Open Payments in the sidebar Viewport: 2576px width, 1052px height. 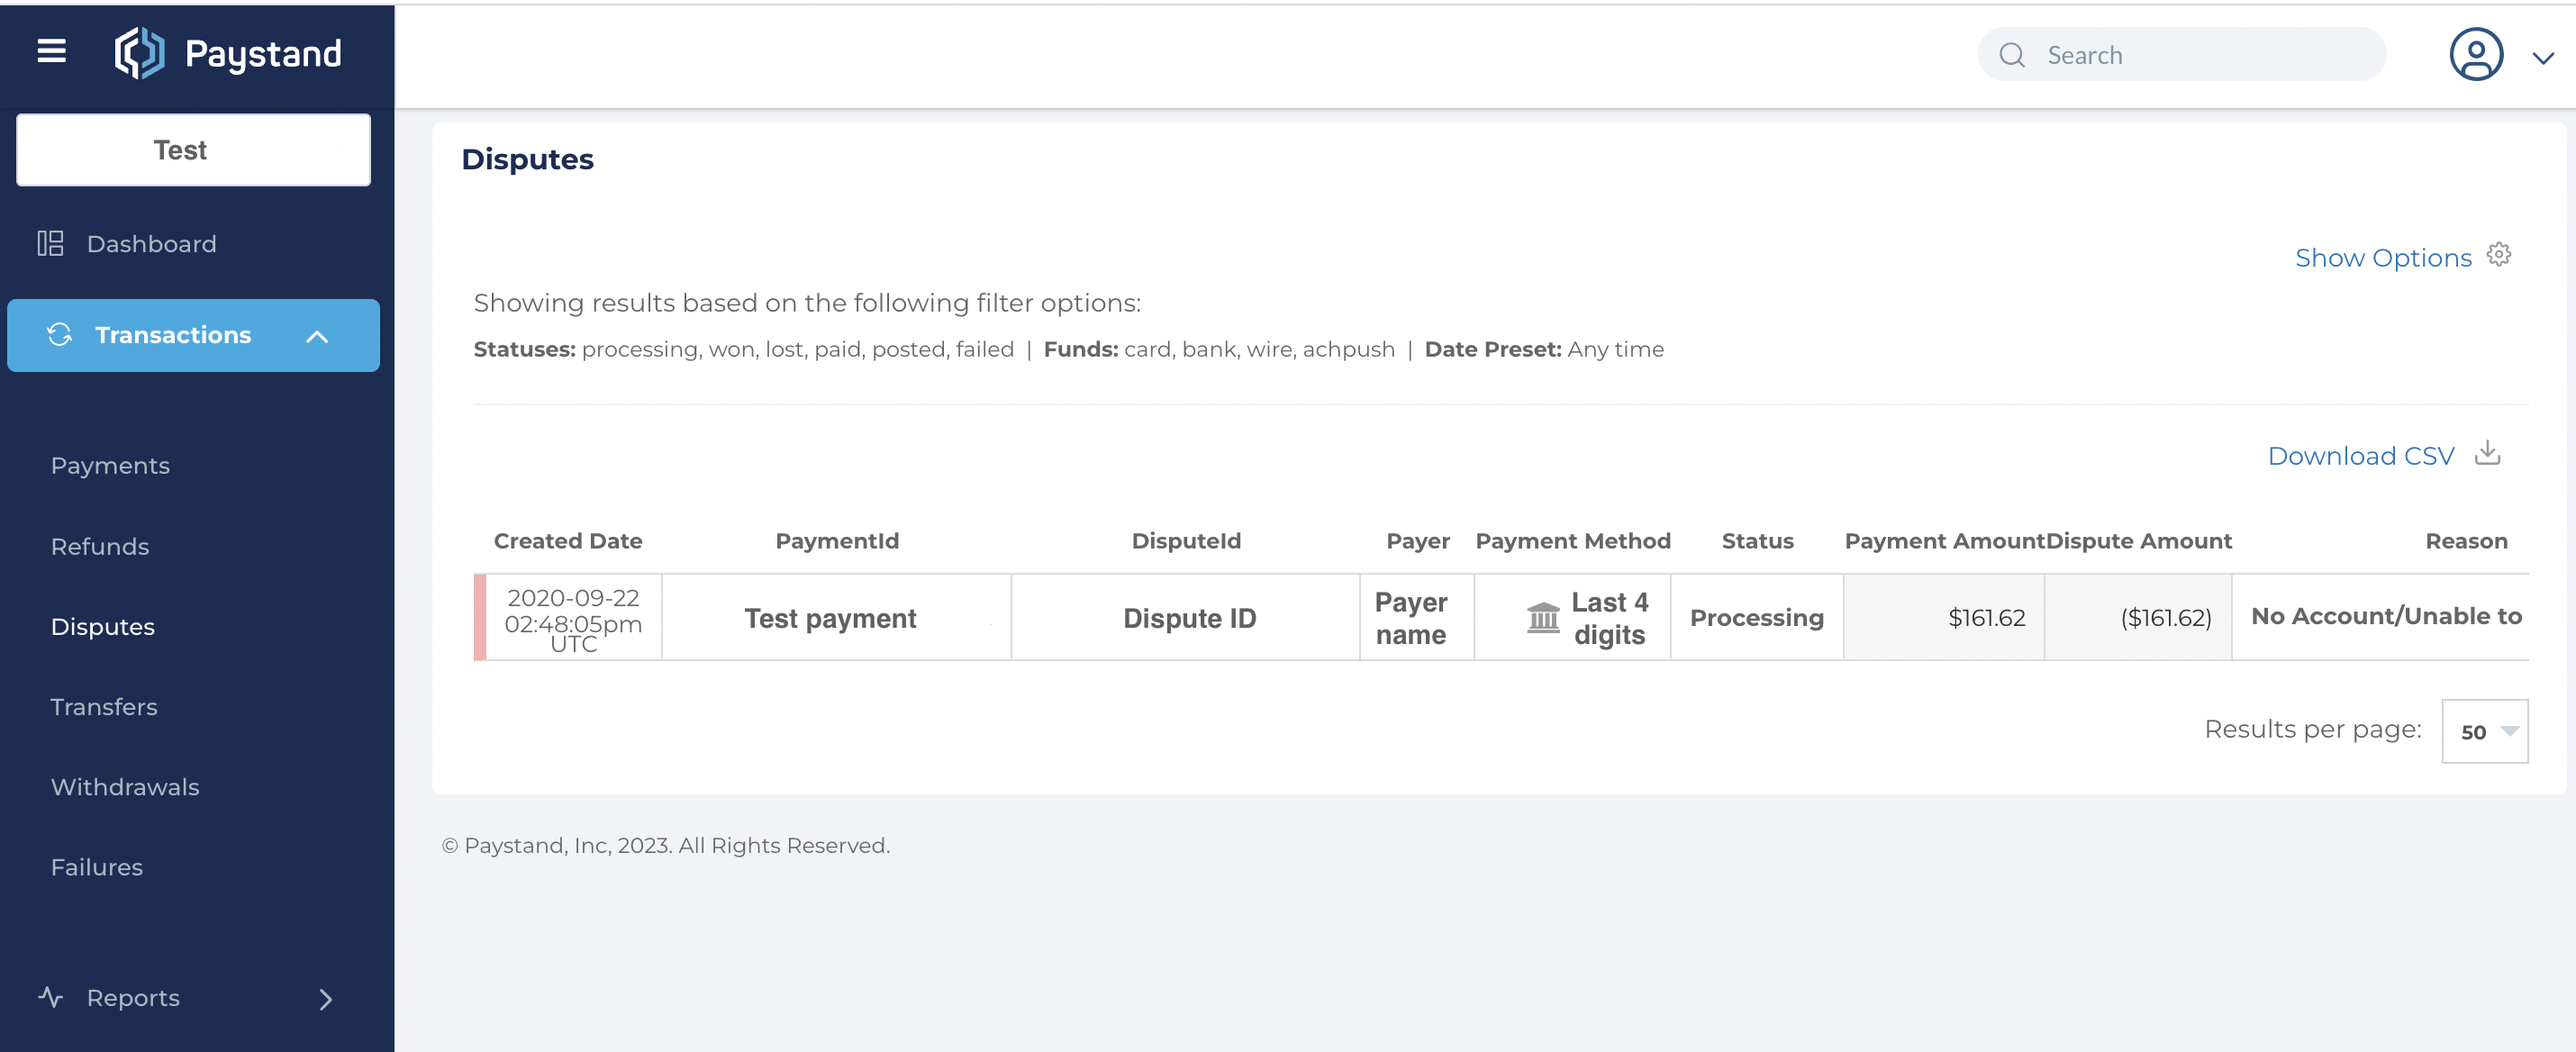point(110,466)
